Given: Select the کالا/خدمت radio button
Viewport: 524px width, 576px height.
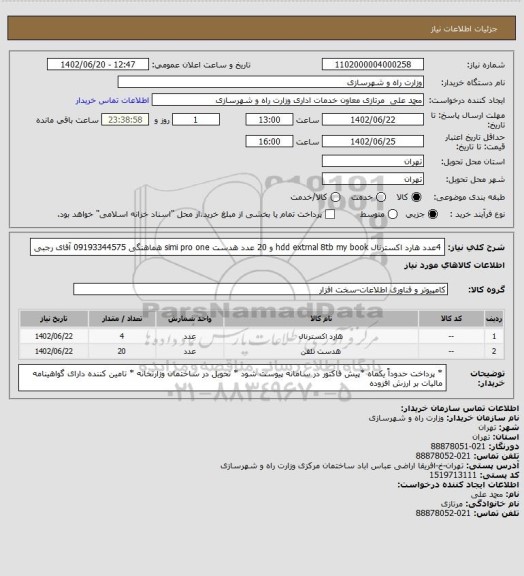Looking at the screenshot, I should pos(335,197).
